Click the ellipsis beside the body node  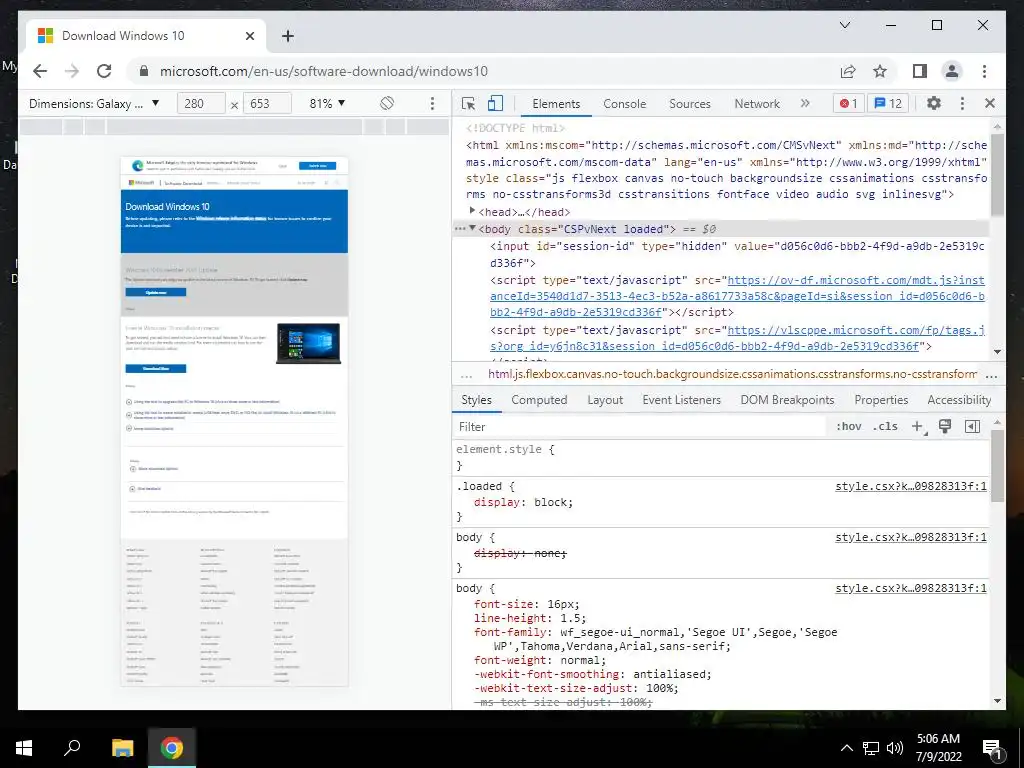(460, 229)
